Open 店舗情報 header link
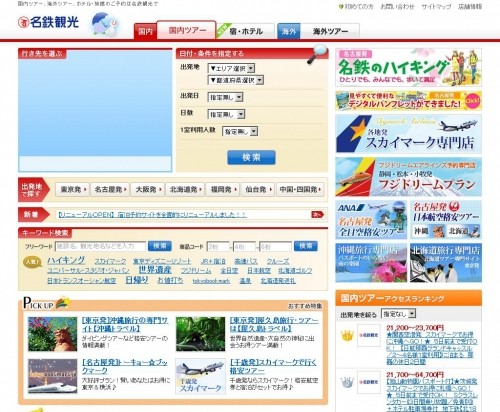 pos(470,6)
